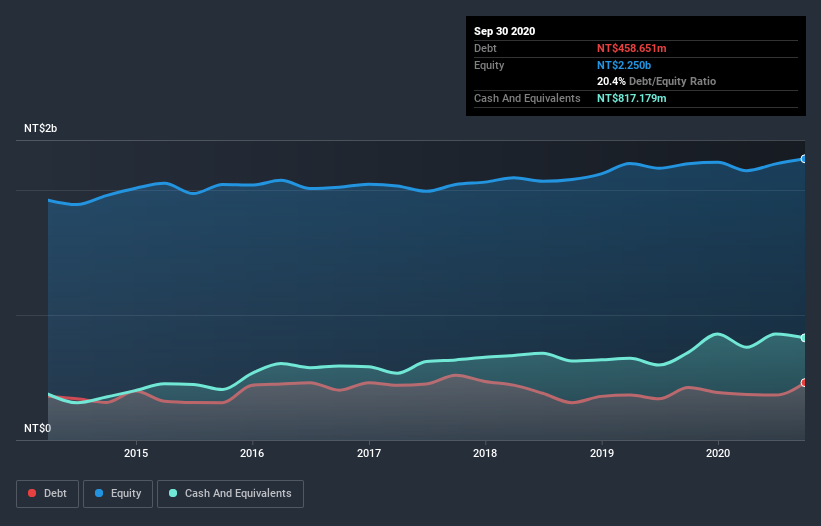Click the 2020 x-axis label
This screenshot has height=526, width=821.
718,453
